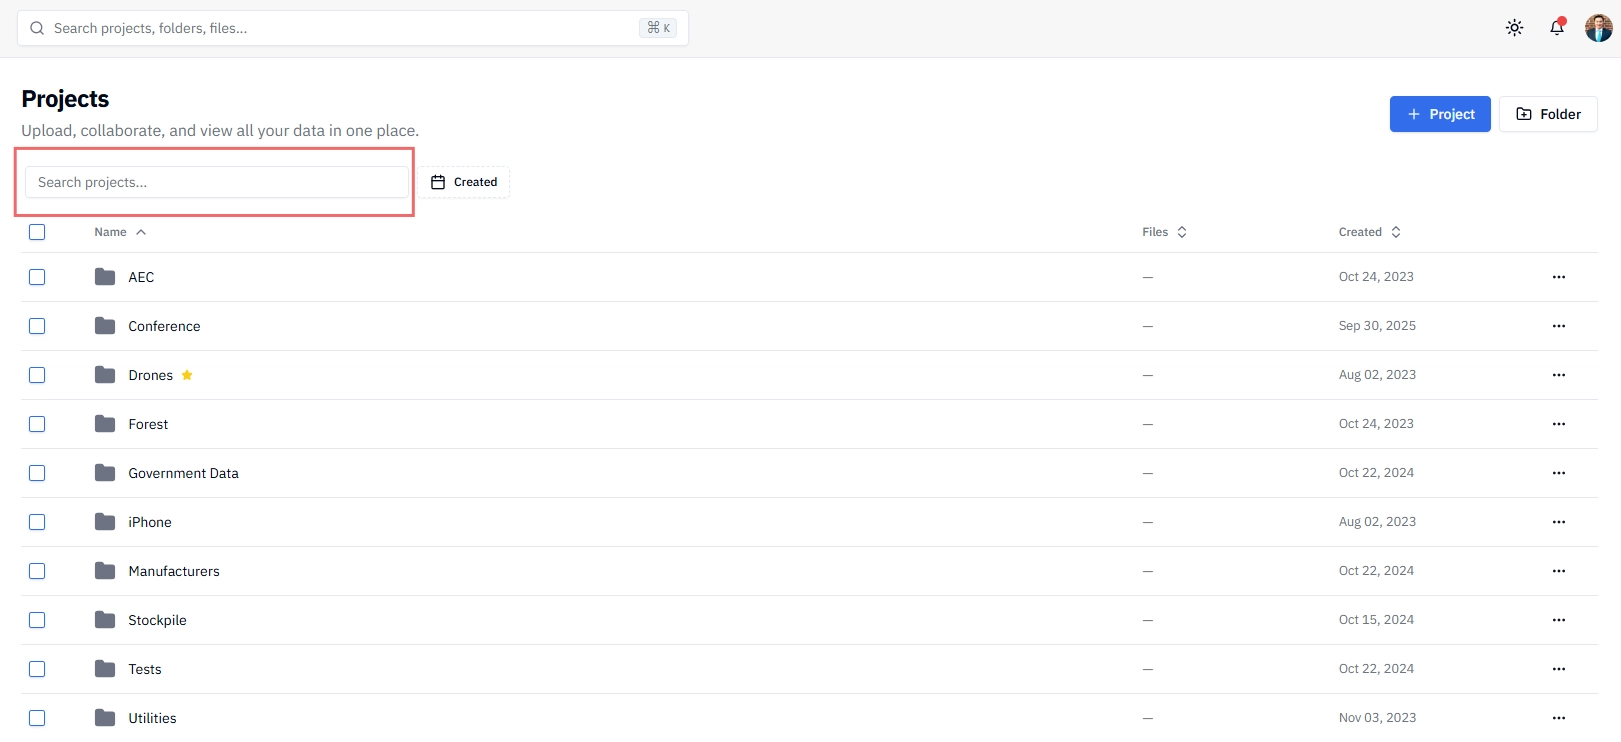Tick the checkbox for iPhone folder

click(37, 522)
